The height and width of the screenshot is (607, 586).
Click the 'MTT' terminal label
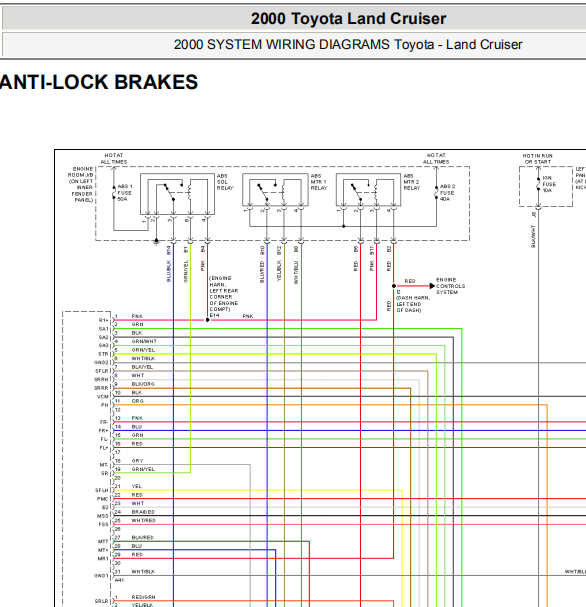103,542
